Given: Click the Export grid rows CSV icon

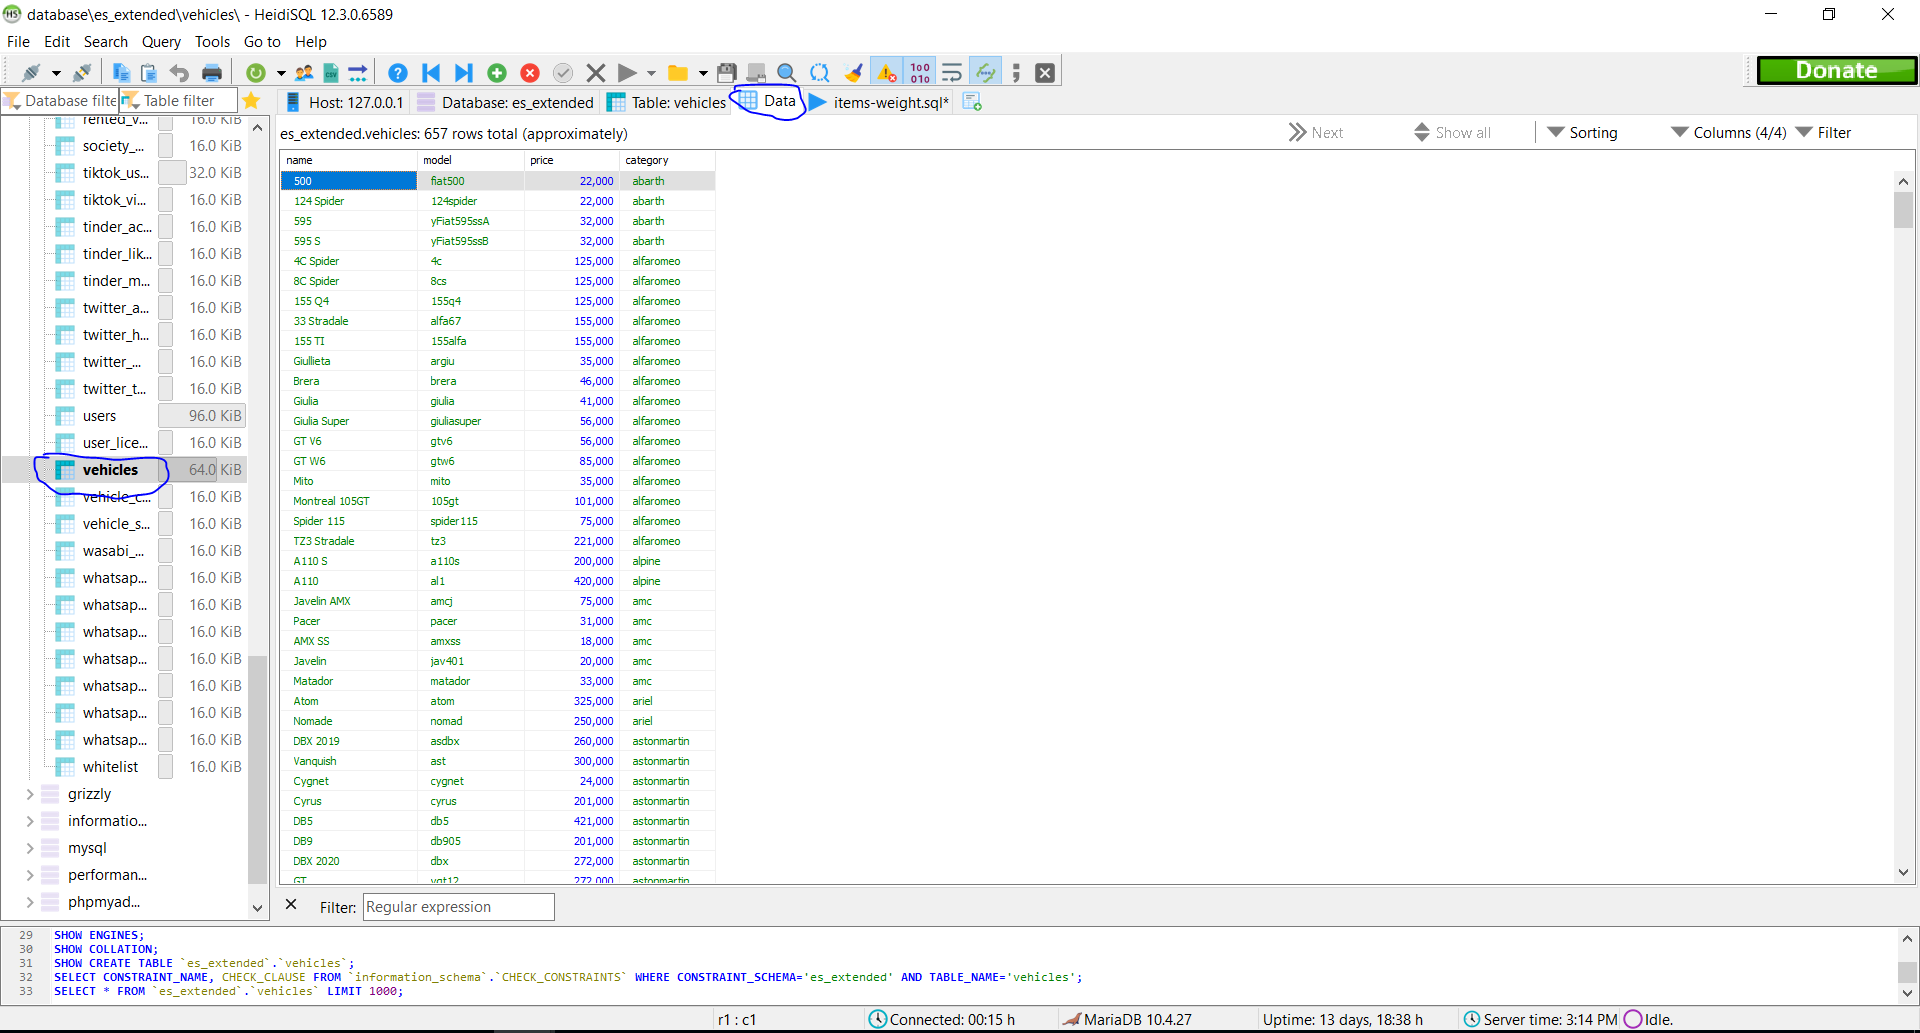Looking at the screenshot, I should point(331,72).
